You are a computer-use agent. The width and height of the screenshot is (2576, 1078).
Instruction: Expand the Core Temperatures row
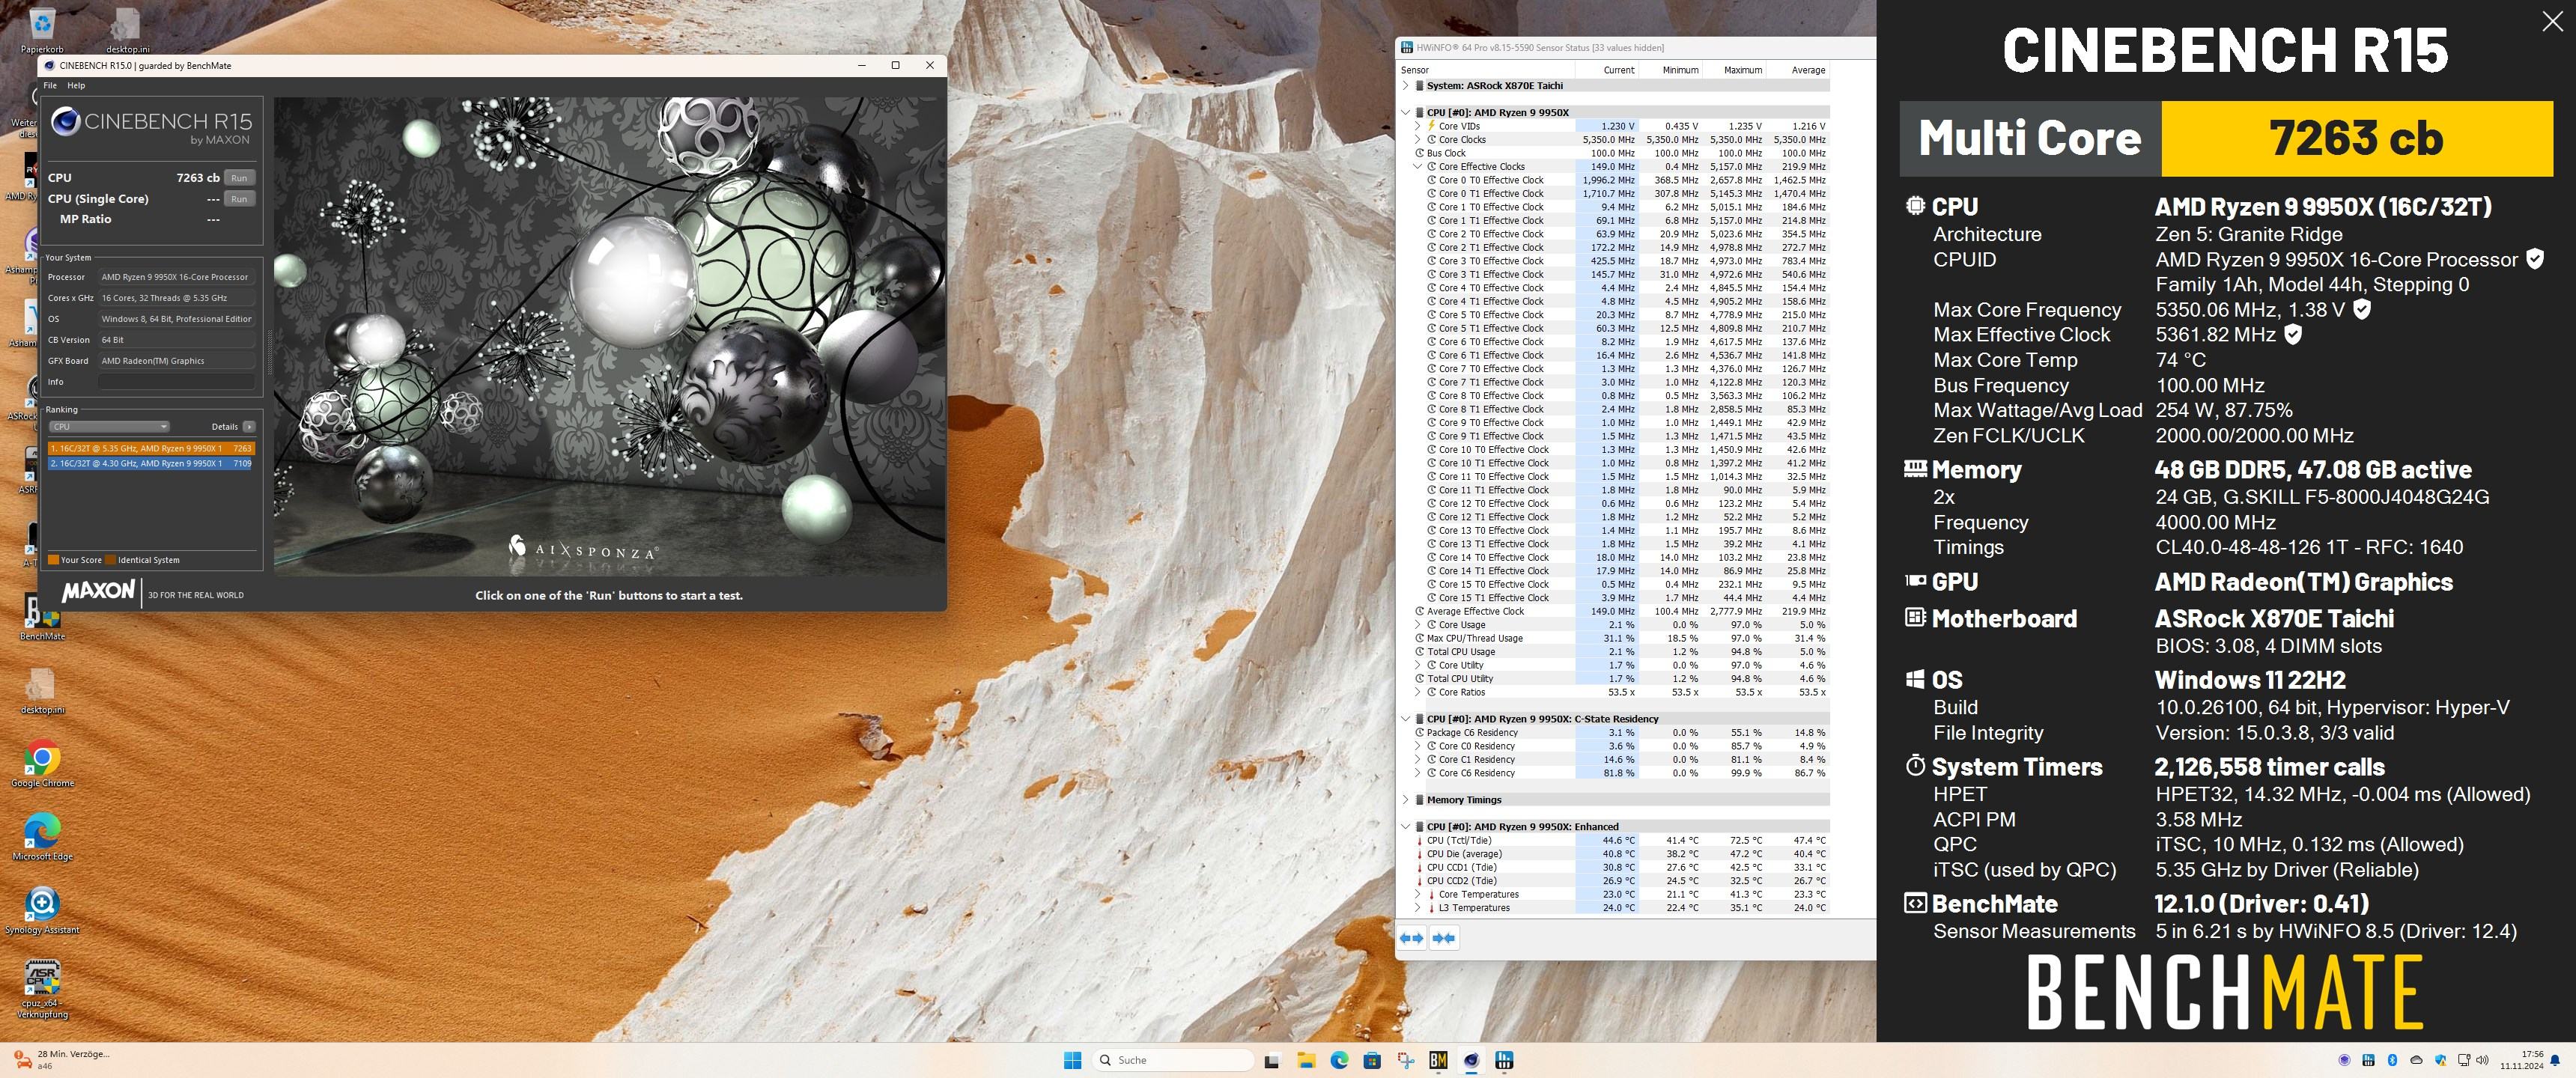(1418, 895)
